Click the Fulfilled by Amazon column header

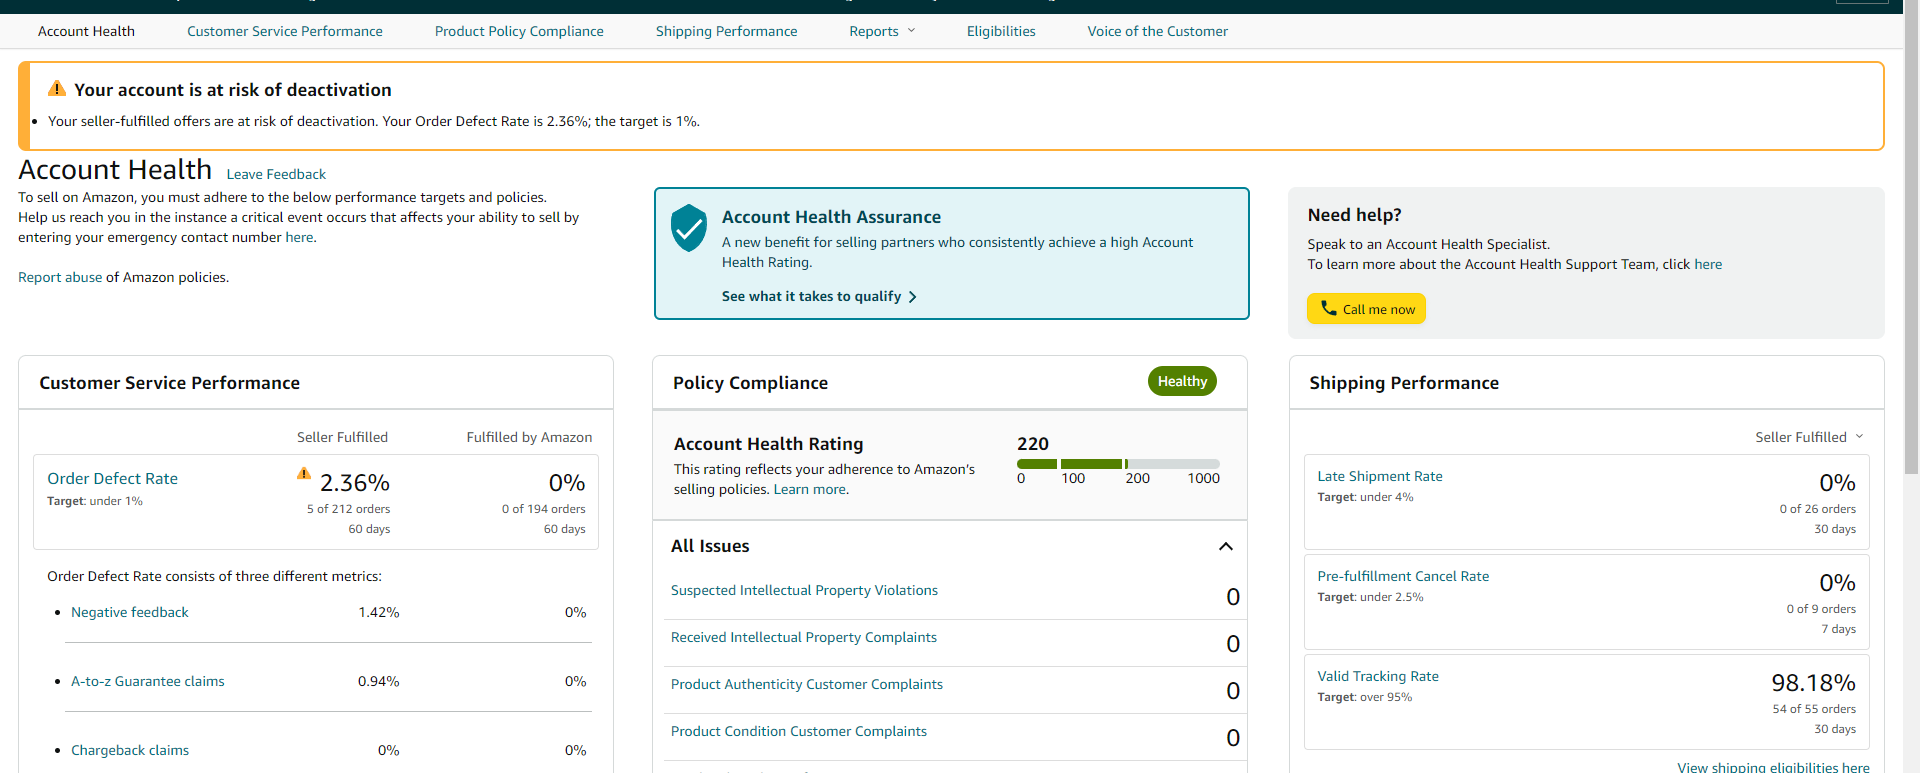[529, 437]
